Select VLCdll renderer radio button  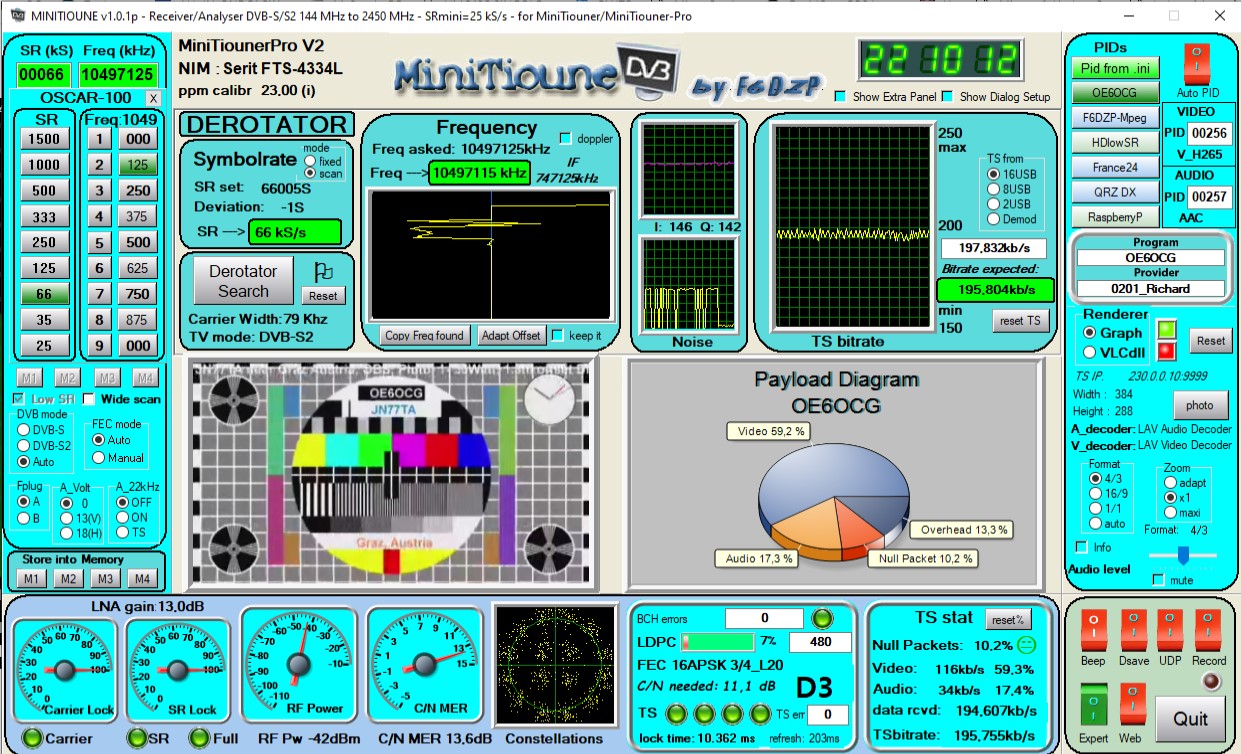coord(1090,352)
